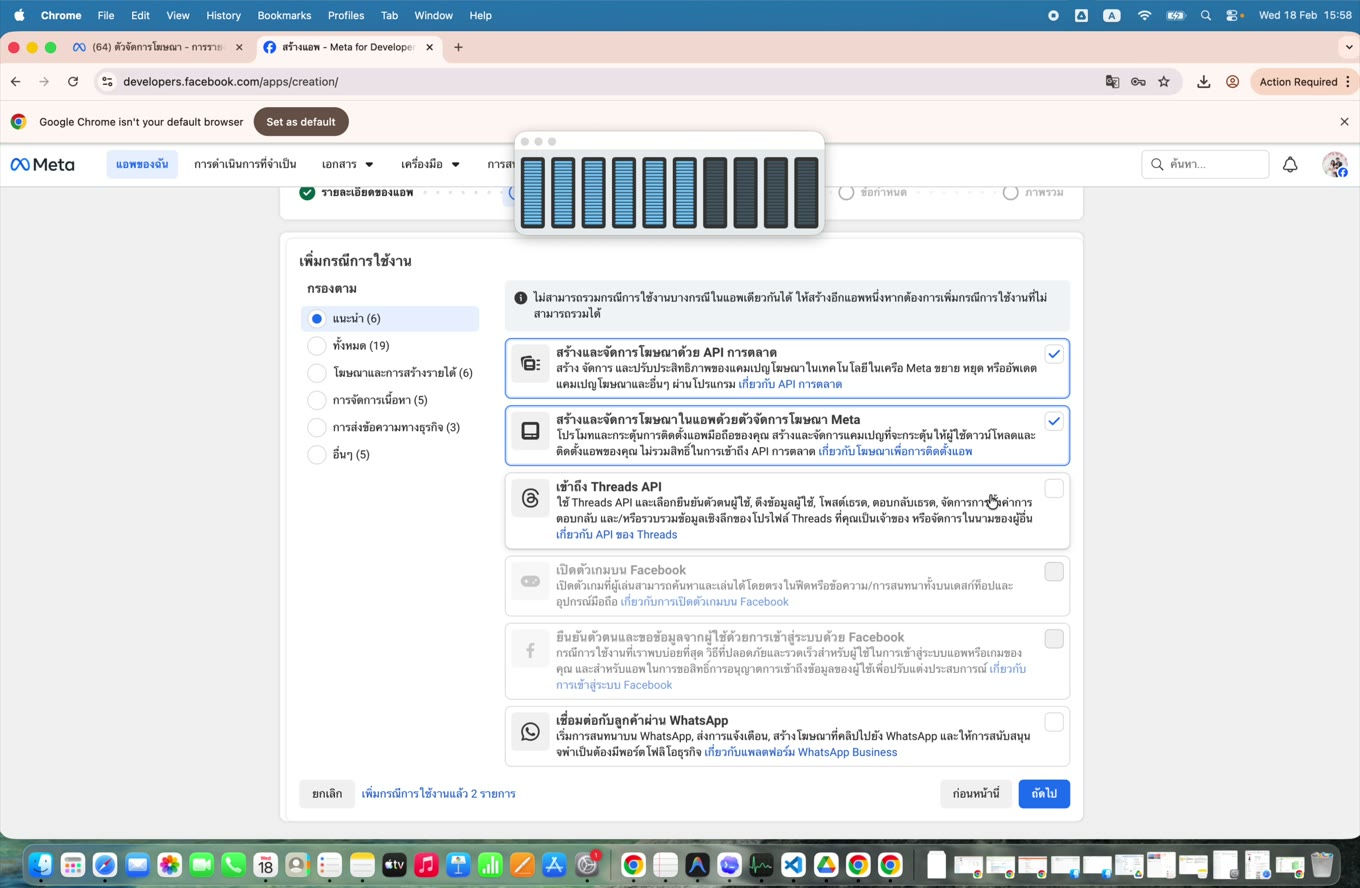Viewport: 1360px width, 888px height.
Task: Open the Profiles menu in menu bar
Action: (346, 15)
